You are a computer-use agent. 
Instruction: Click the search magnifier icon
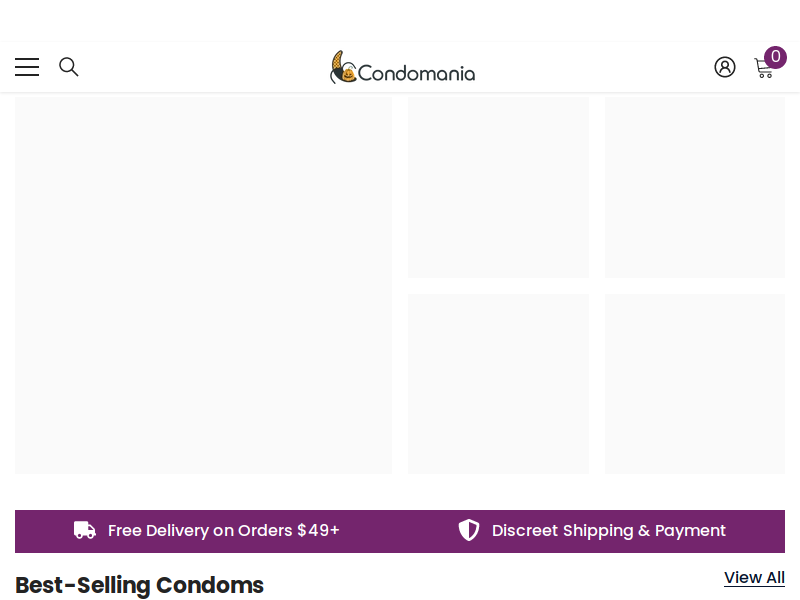(x=69, y=67)
